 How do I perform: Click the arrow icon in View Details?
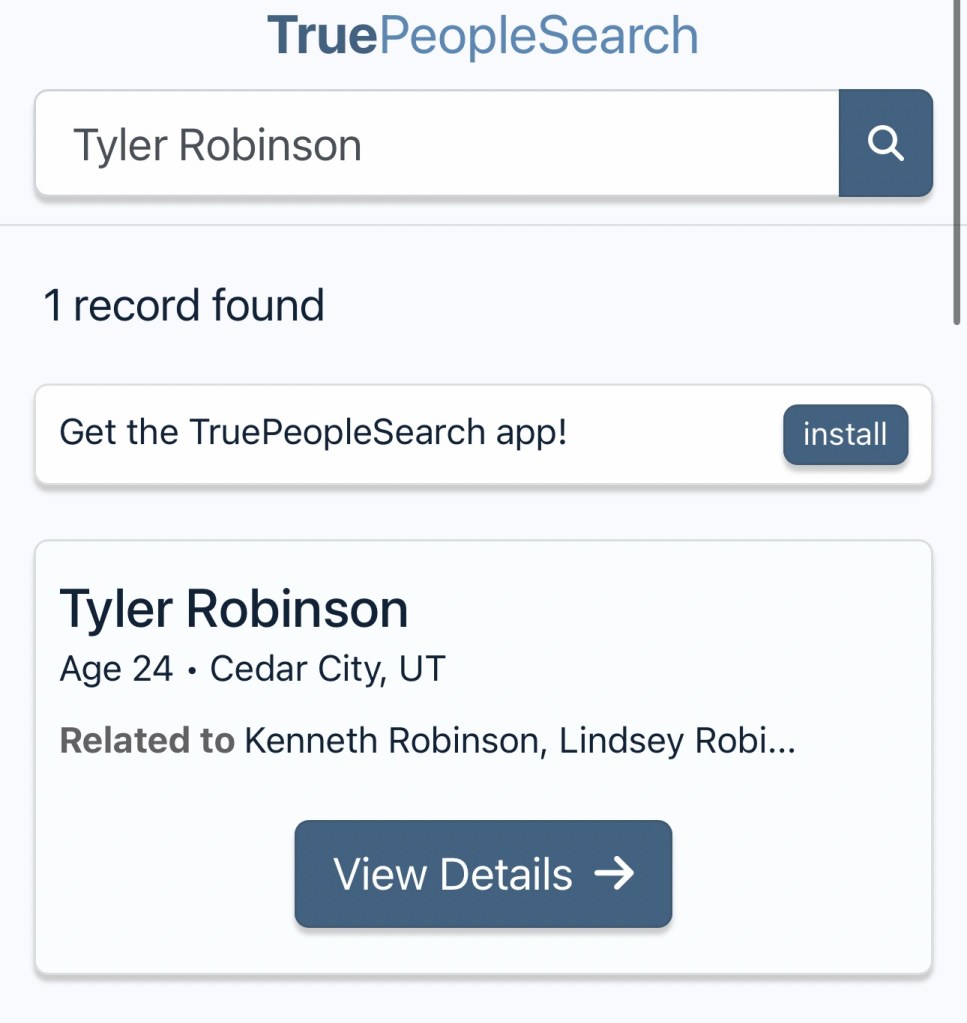614,873
